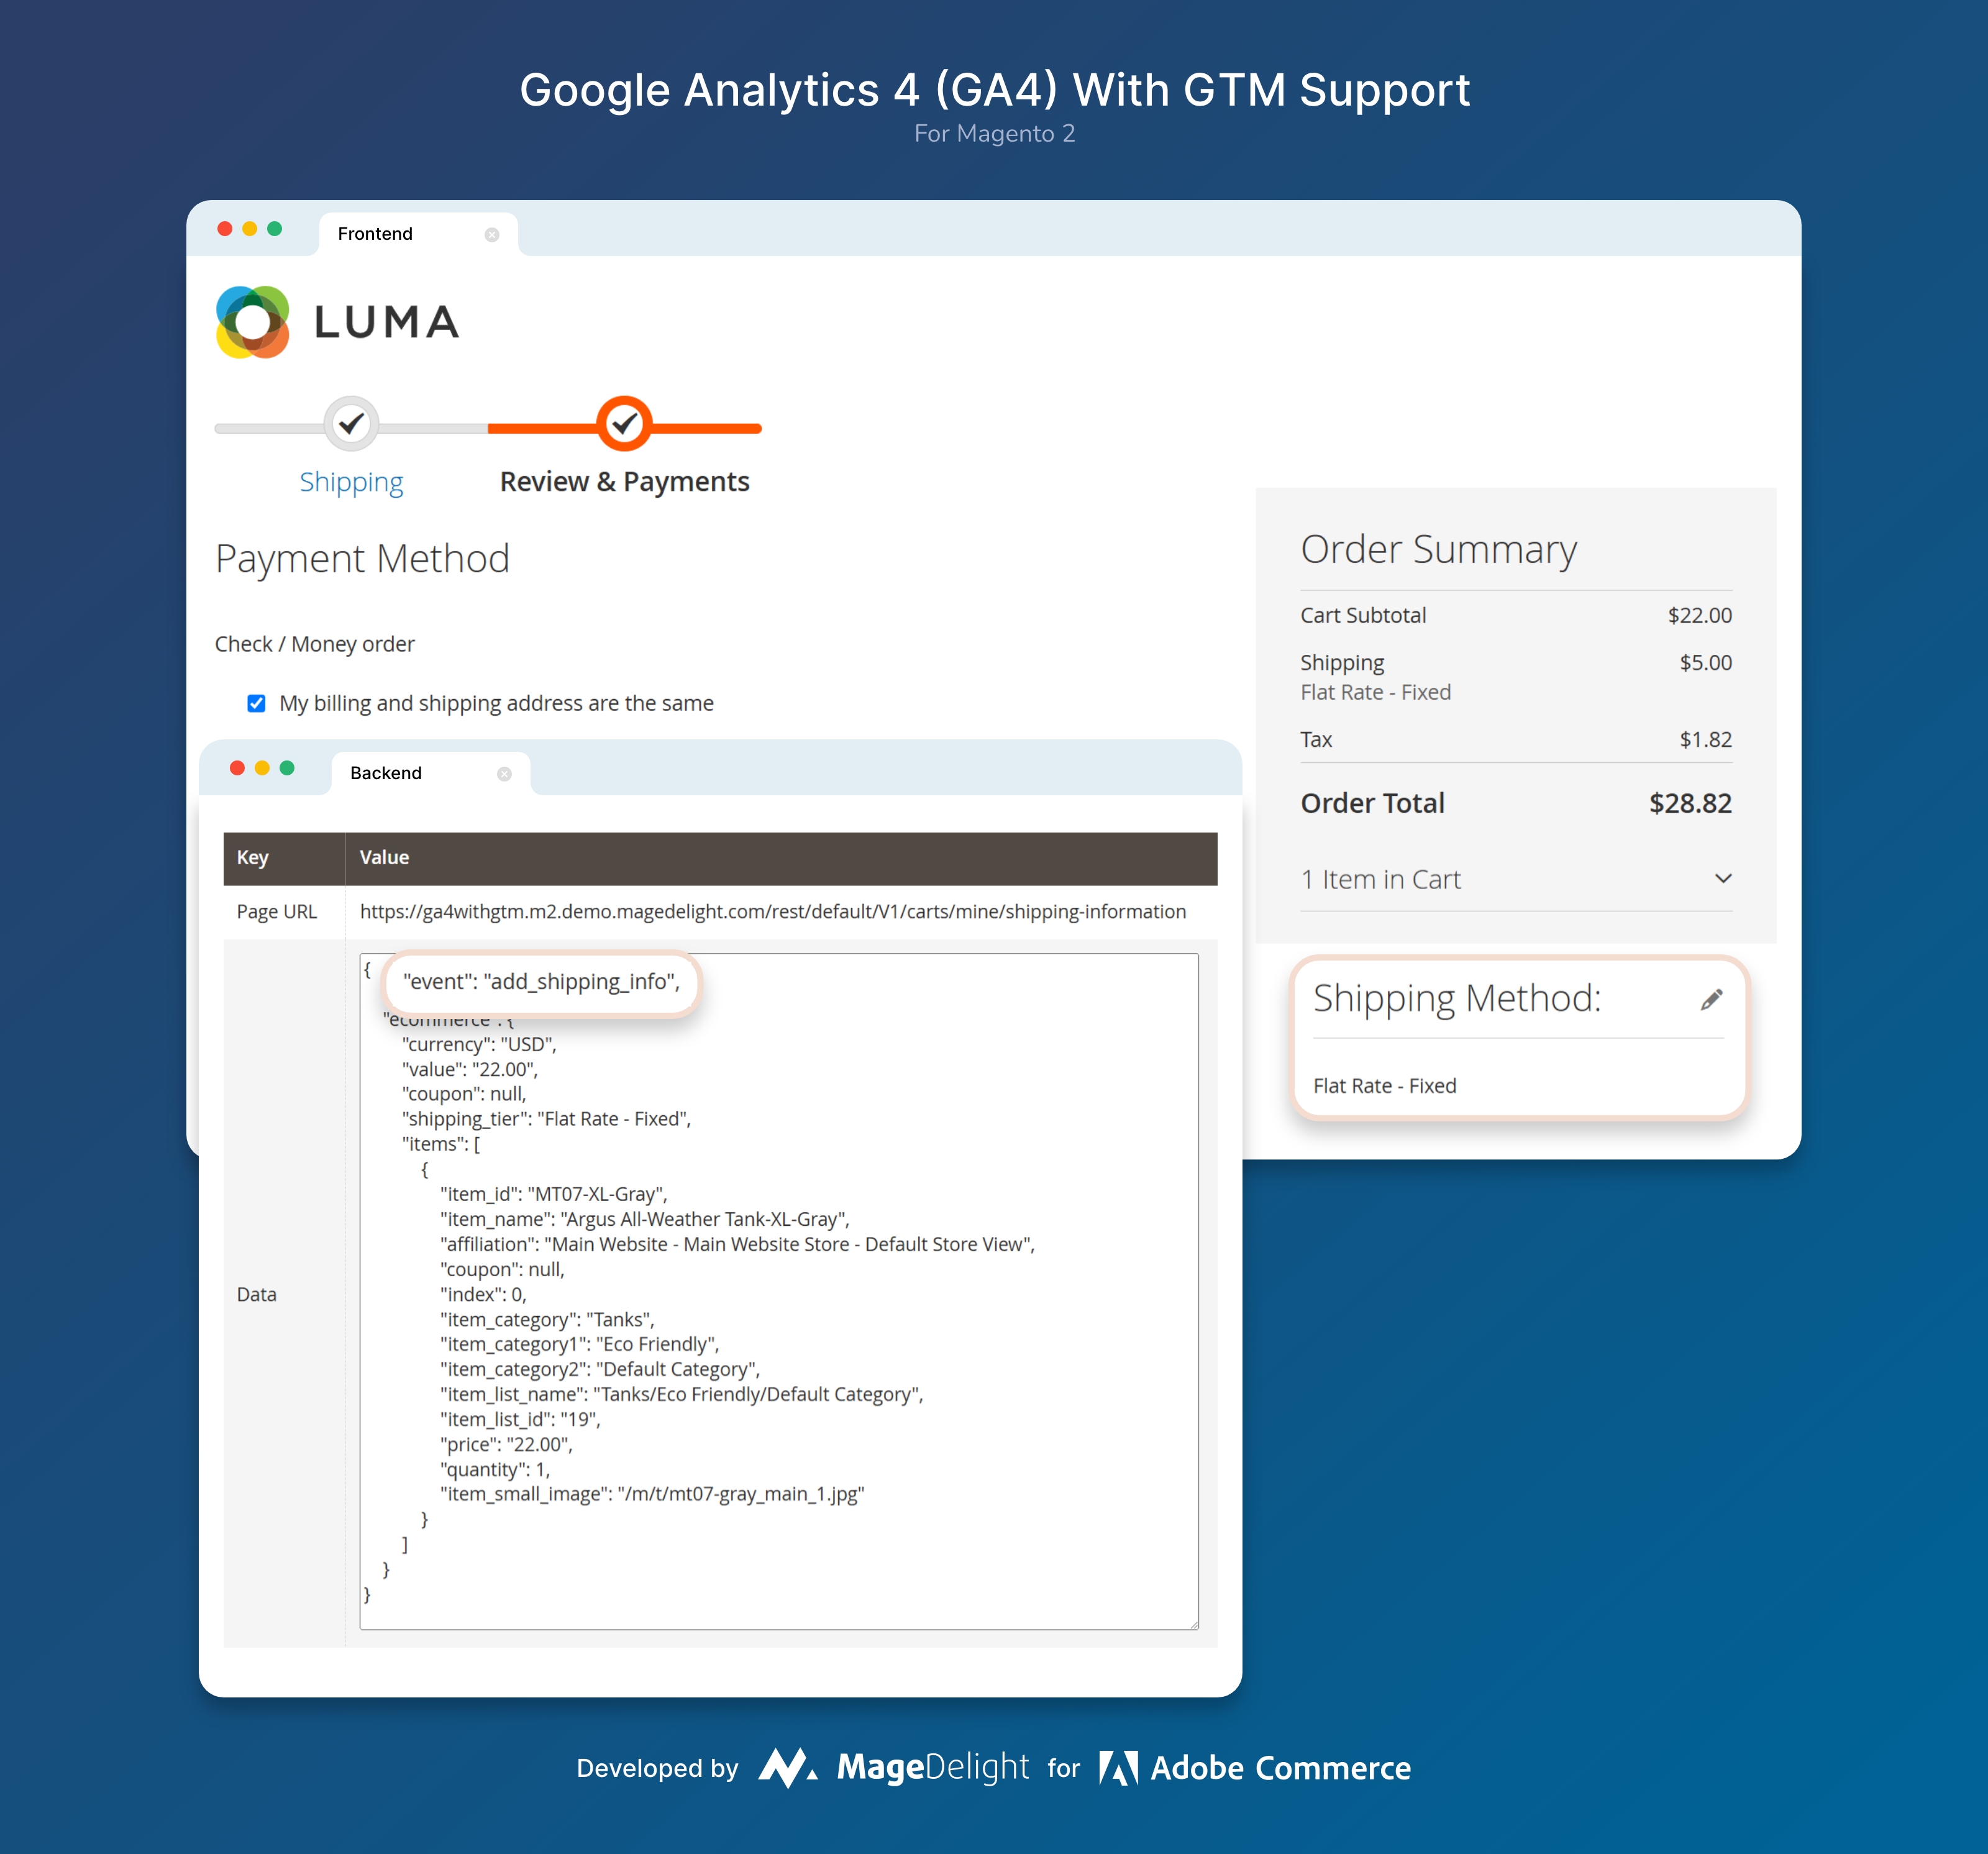Close the Backend tab
The width and height of the screenshot is (1988, 1854).
[x=504, y=774]
